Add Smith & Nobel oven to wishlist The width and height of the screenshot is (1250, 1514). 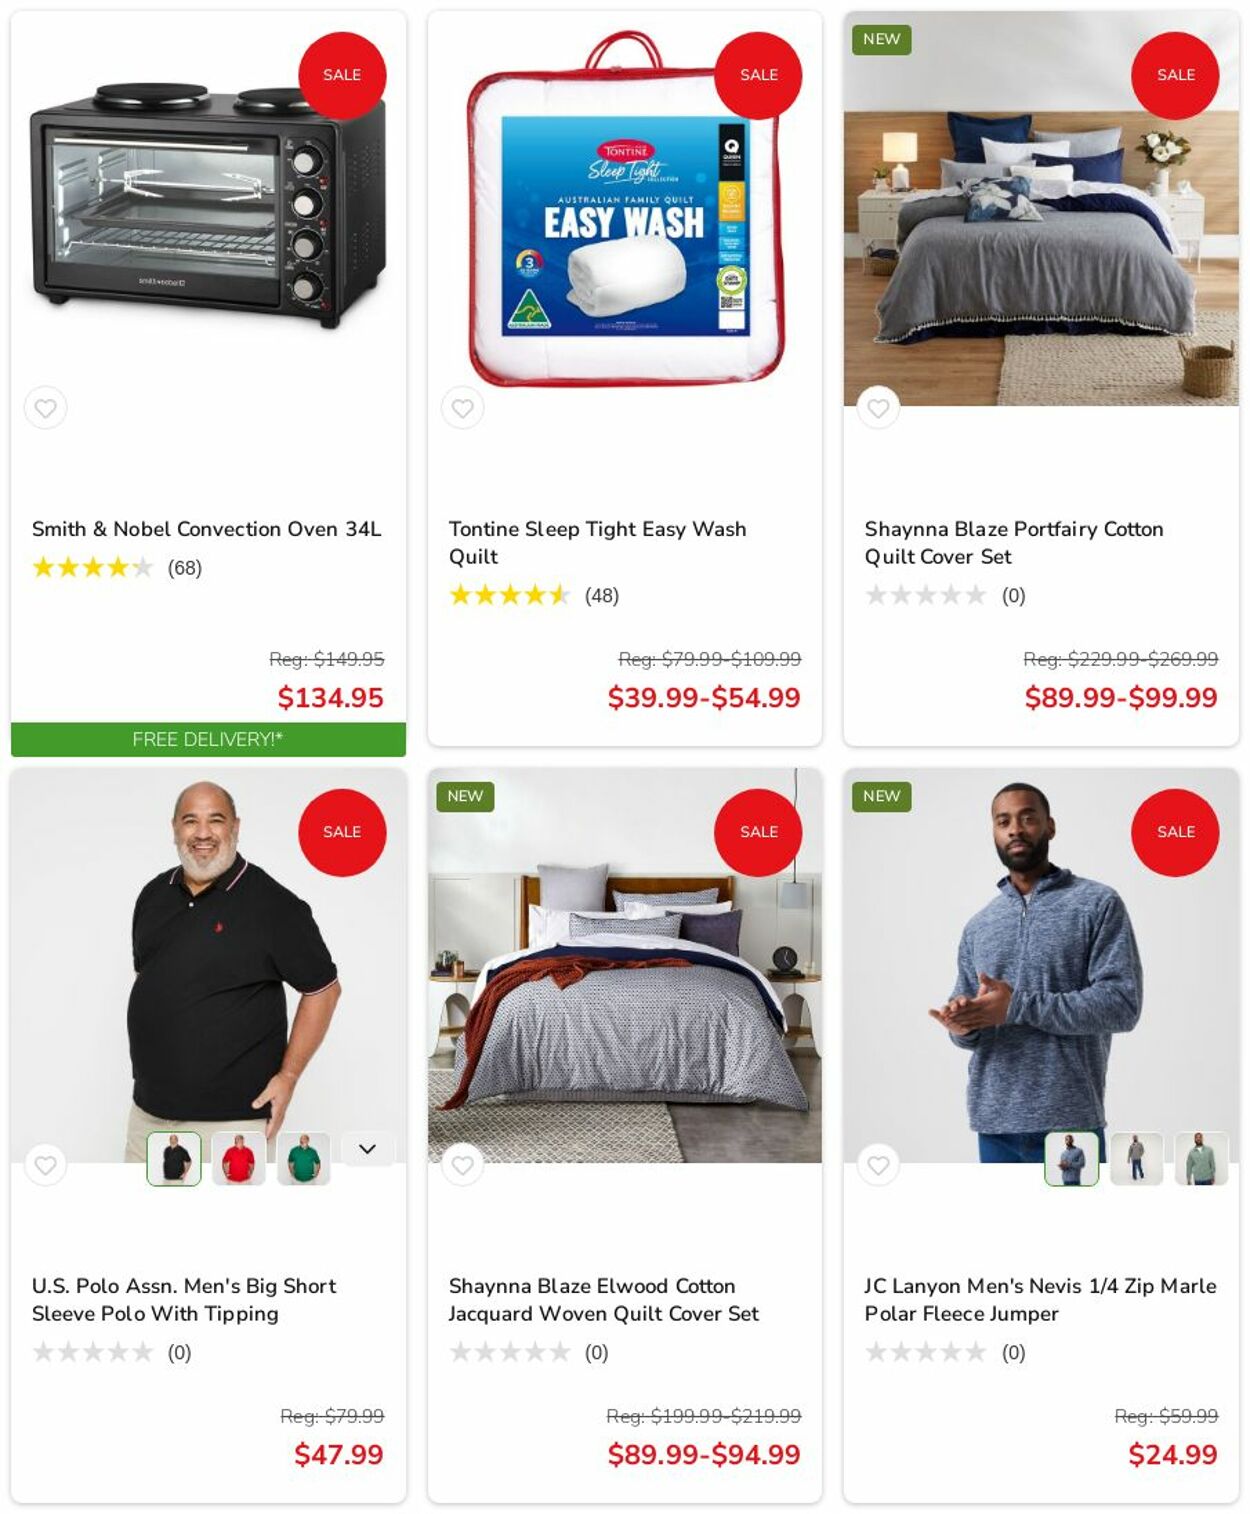coord(46,408)
